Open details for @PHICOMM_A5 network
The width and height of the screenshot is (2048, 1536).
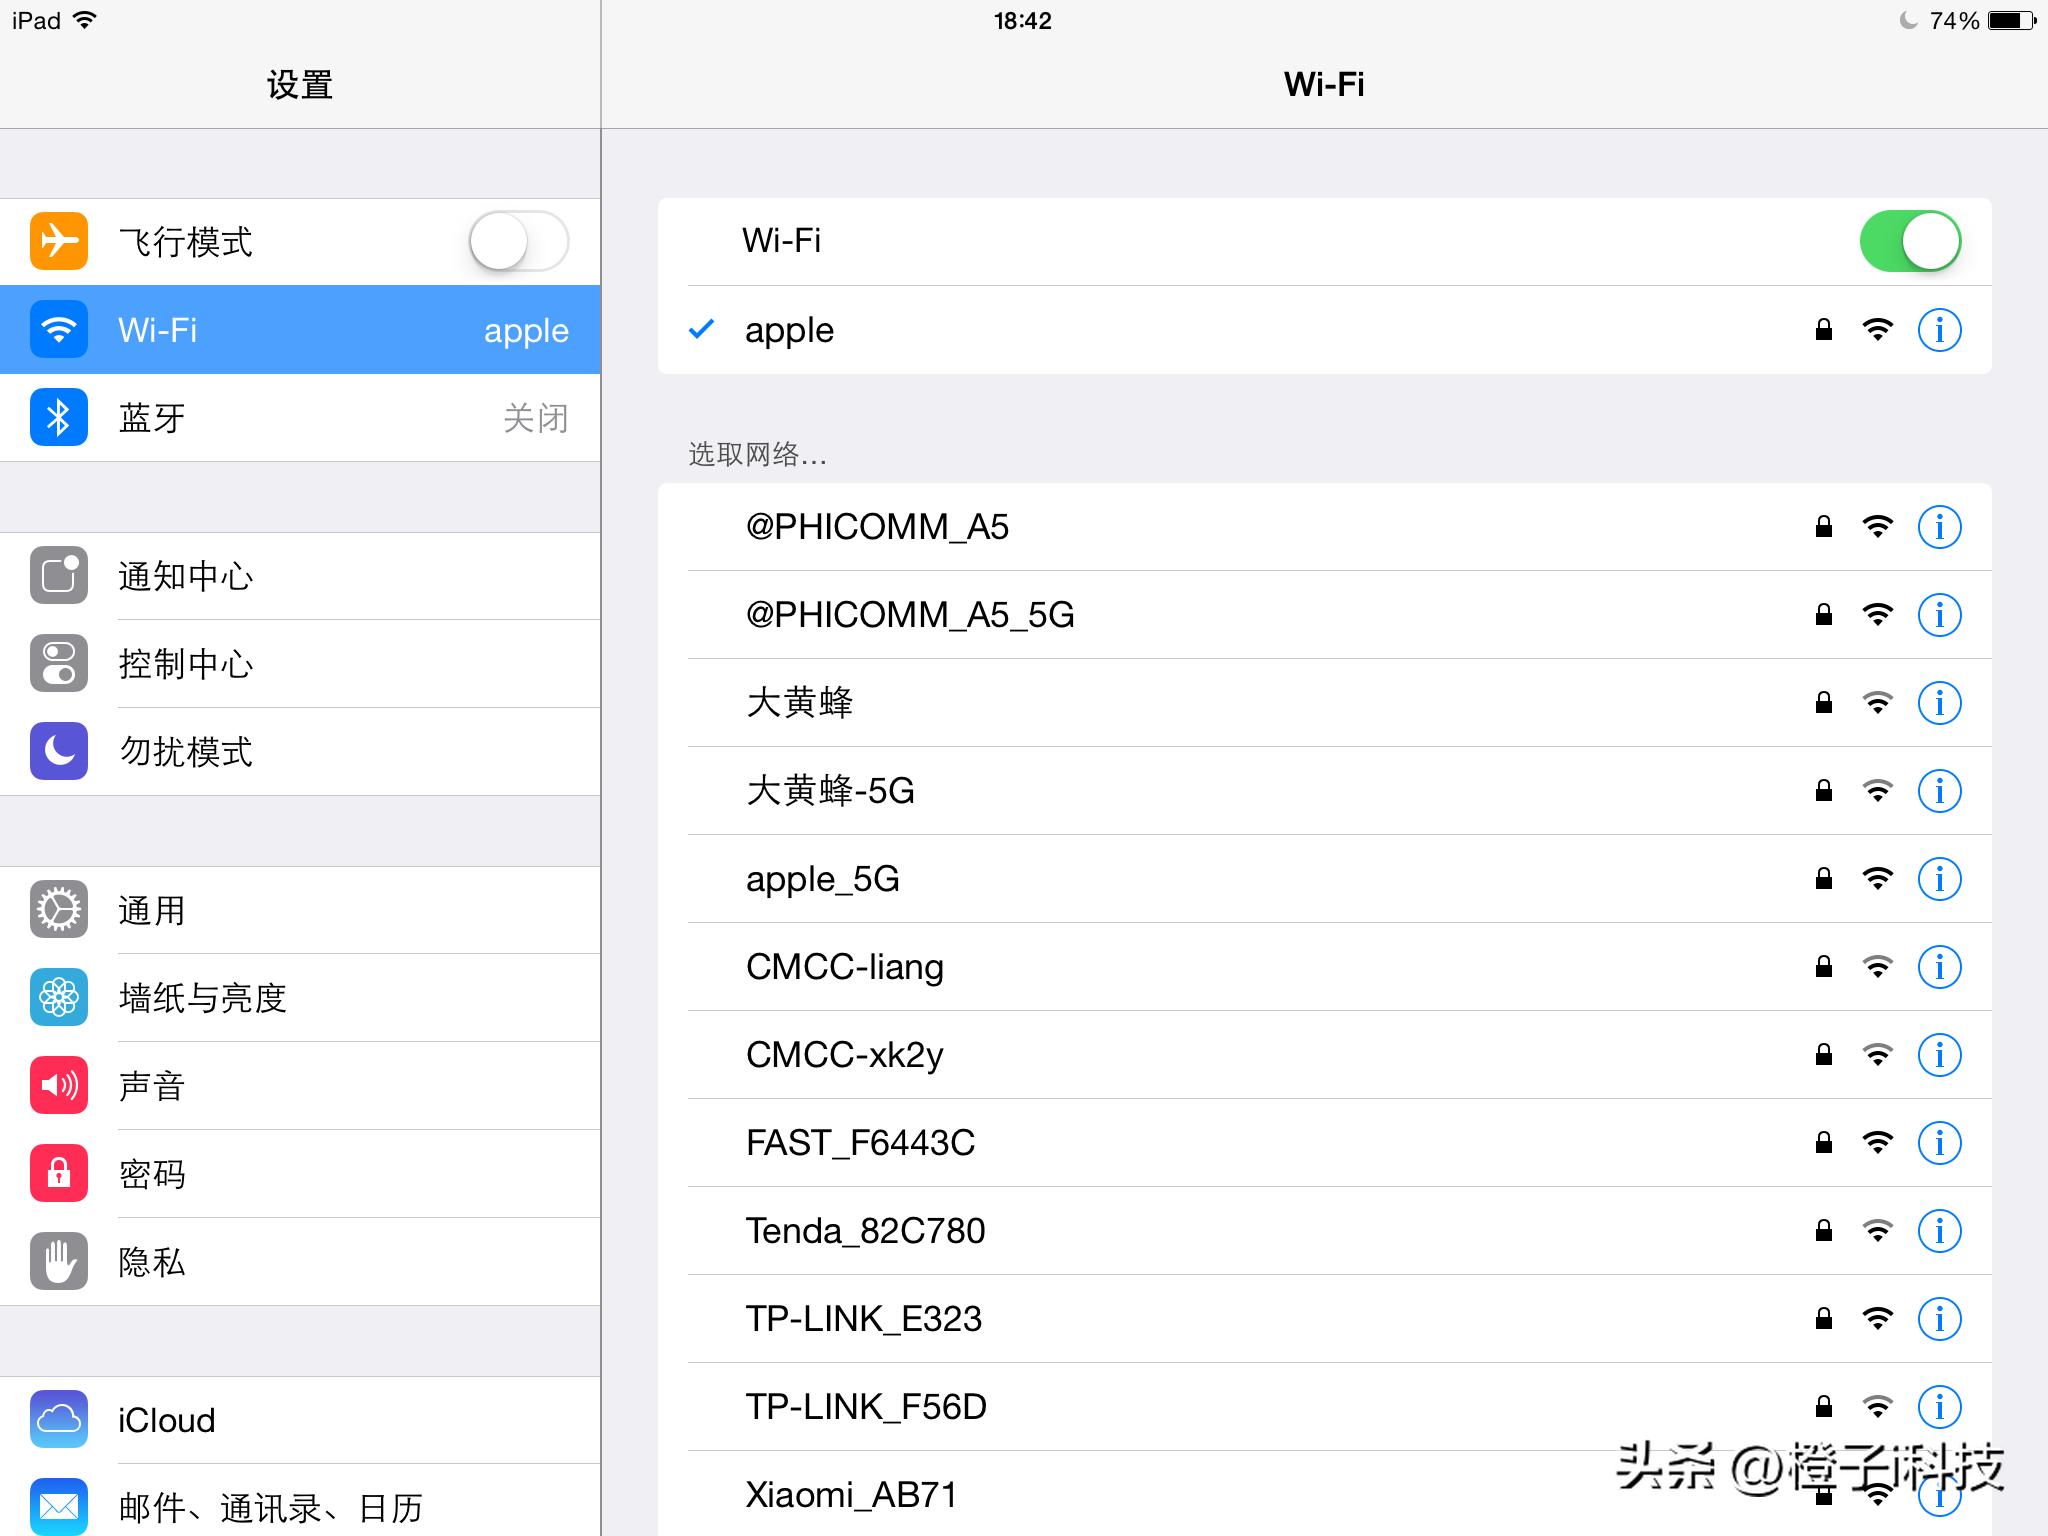coord(1939,527)
